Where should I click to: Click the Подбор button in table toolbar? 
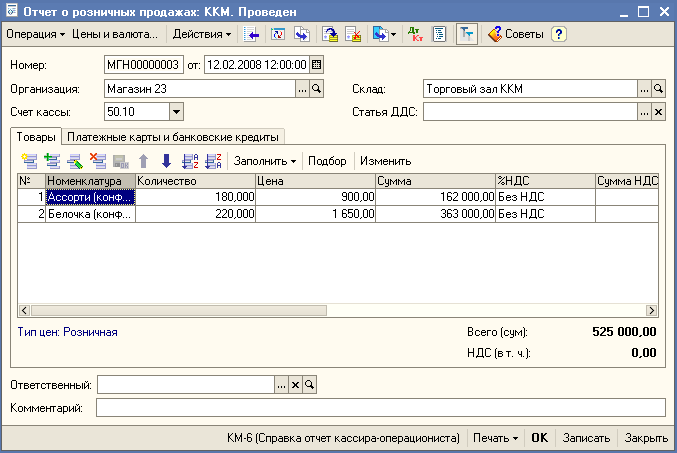coord(327,161)
